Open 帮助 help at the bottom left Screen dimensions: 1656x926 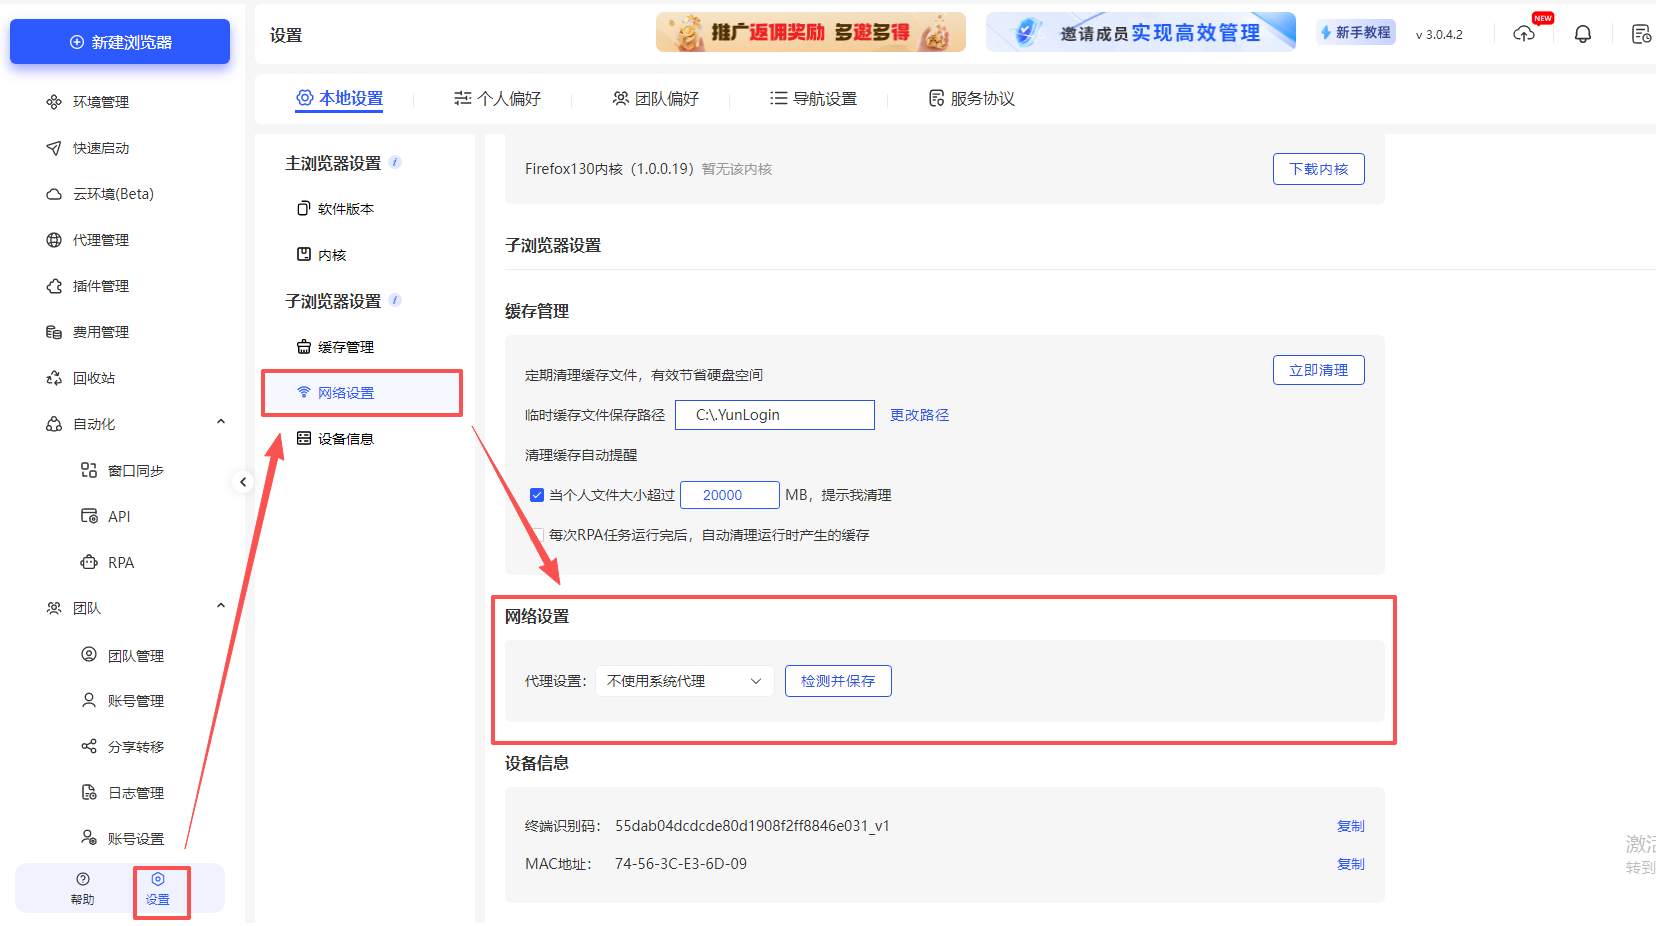pos(82,888)
